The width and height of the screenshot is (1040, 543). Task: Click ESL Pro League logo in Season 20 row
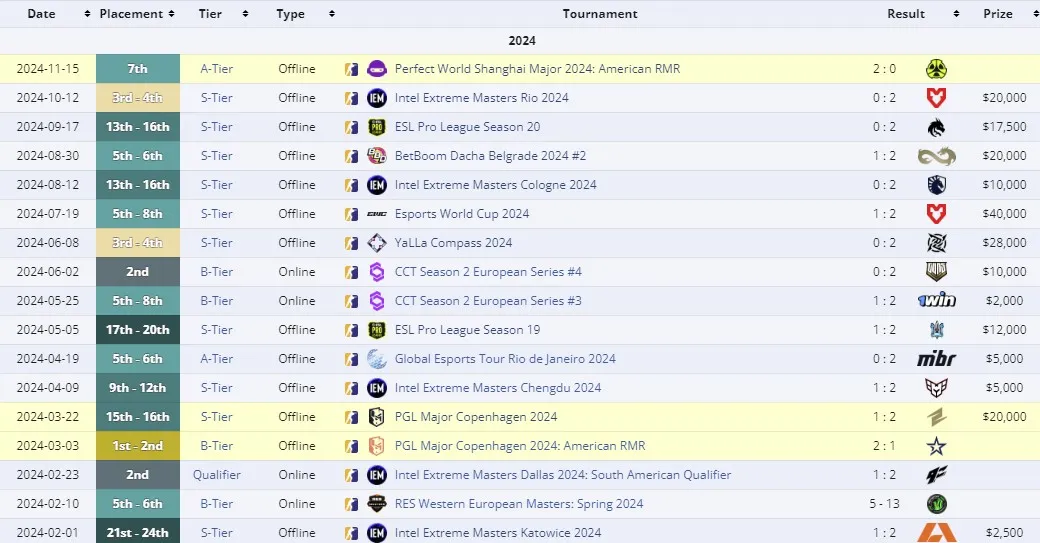(377, 127)
